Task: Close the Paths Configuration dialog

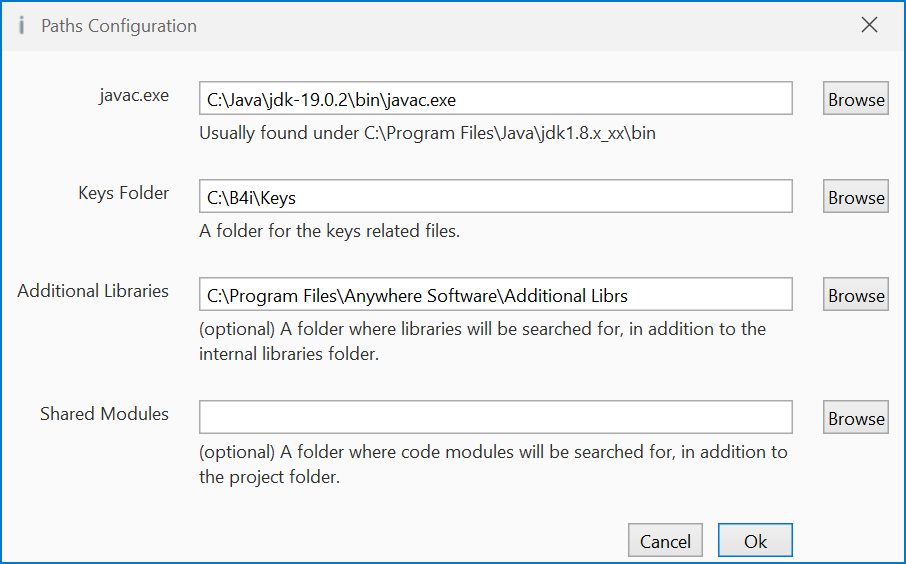Action: [869, 26]
